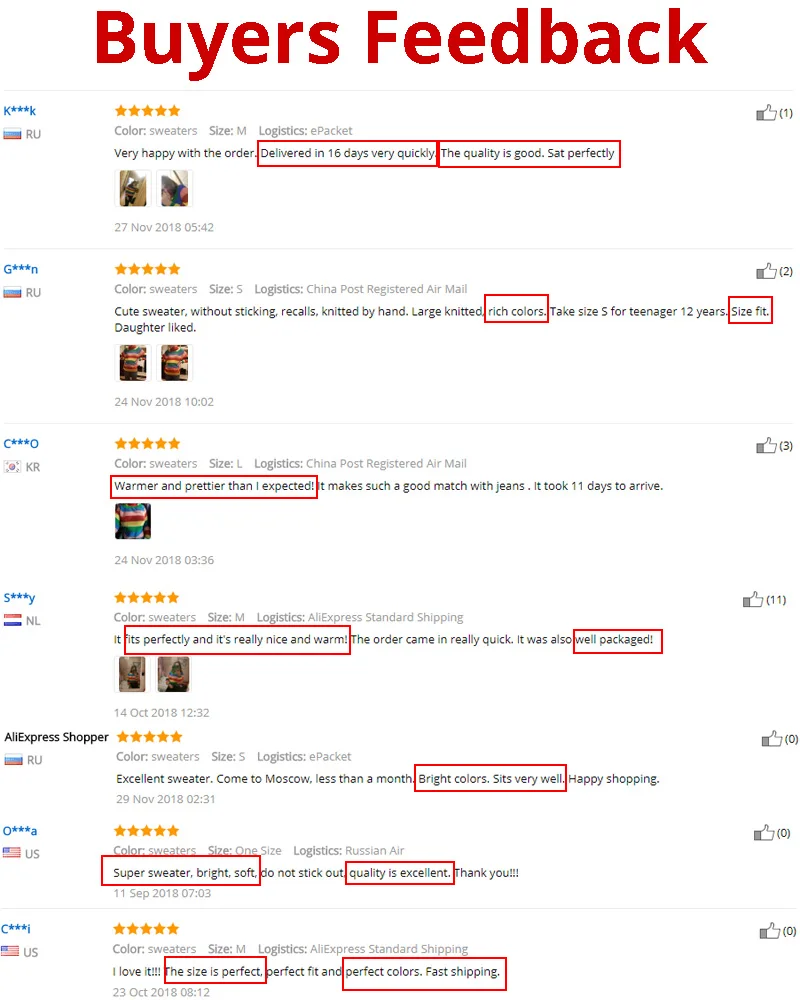The image size is (800, 1000).
Task: Like O***a's review via thumbs-up icon
Action: click(x=764, y=833)
